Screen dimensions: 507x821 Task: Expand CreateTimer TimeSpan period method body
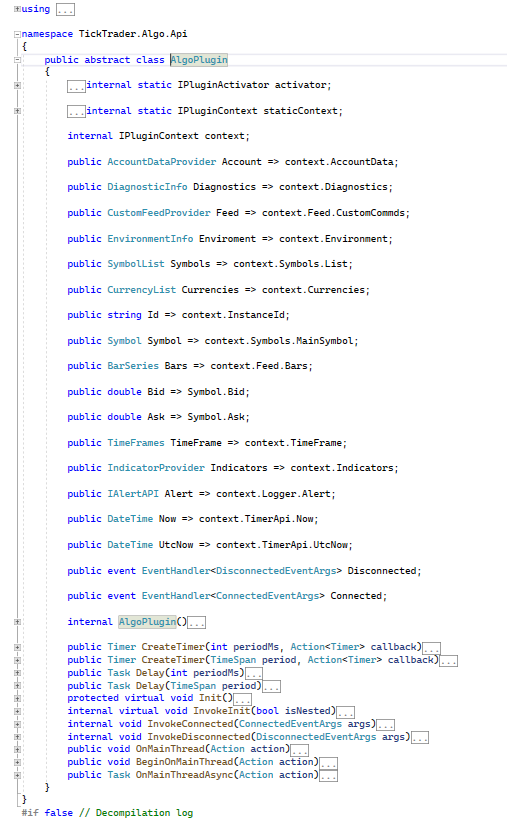point(17,660)
